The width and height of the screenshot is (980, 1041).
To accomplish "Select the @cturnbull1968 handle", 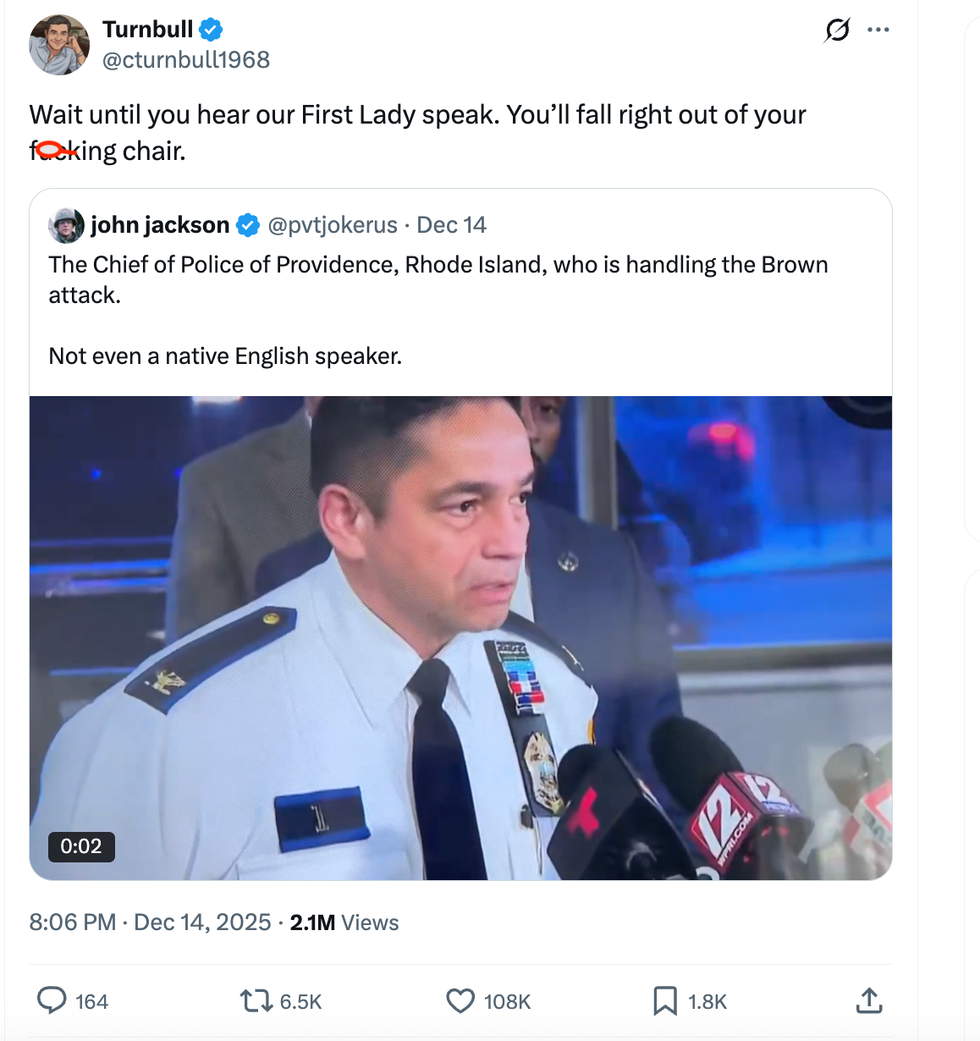I will tap(185, 60).
